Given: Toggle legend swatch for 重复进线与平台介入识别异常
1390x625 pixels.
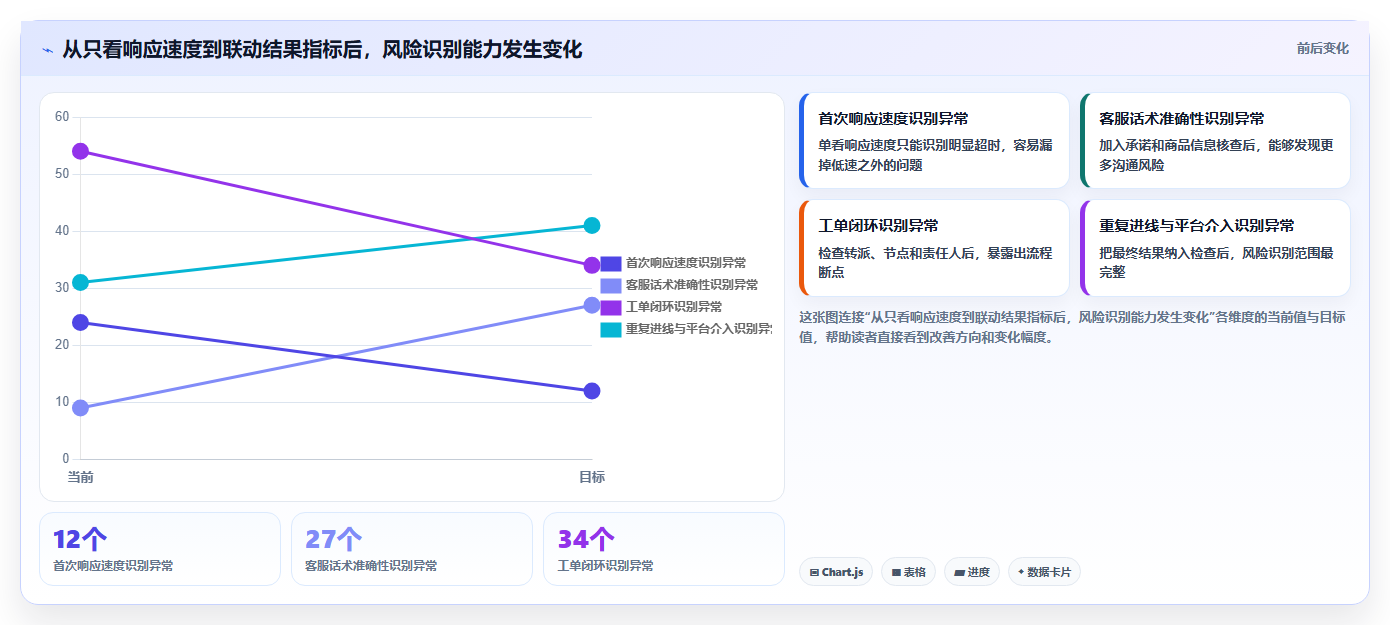Looking at the screenshot, I should click(x=611, y=329).
